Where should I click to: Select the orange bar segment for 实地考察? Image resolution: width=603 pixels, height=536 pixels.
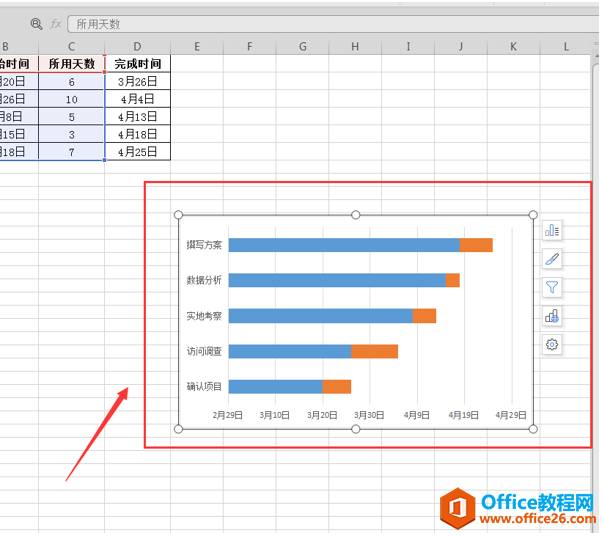[x=427, y=317]
